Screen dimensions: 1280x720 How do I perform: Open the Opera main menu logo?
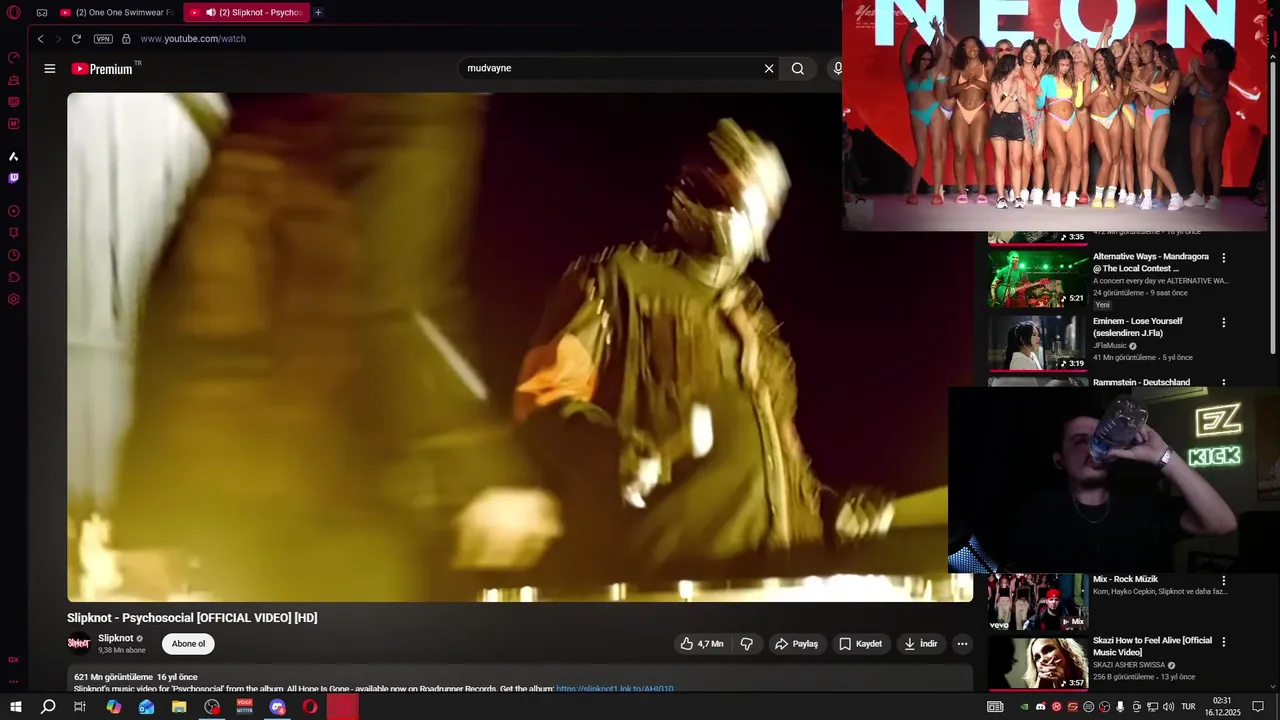14,13
